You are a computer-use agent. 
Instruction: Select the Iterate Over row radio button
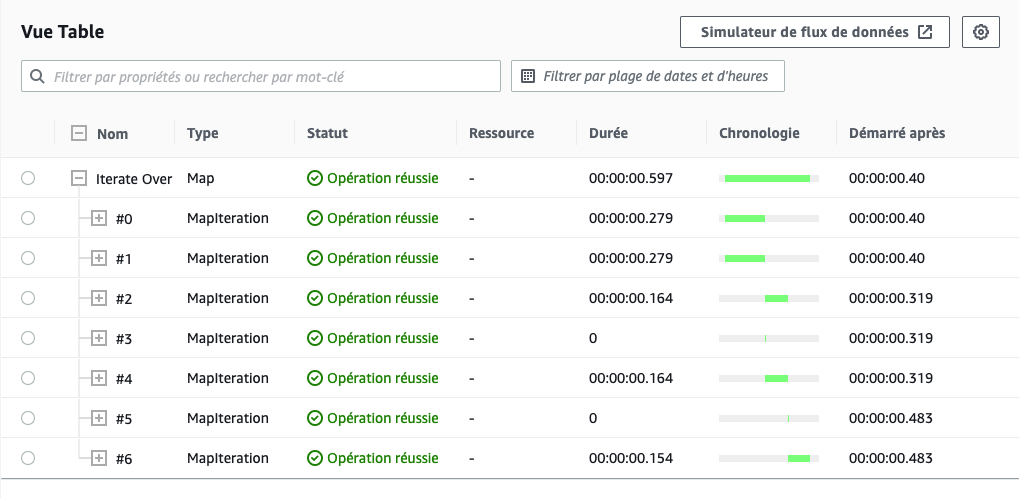(x=28, y=178)
